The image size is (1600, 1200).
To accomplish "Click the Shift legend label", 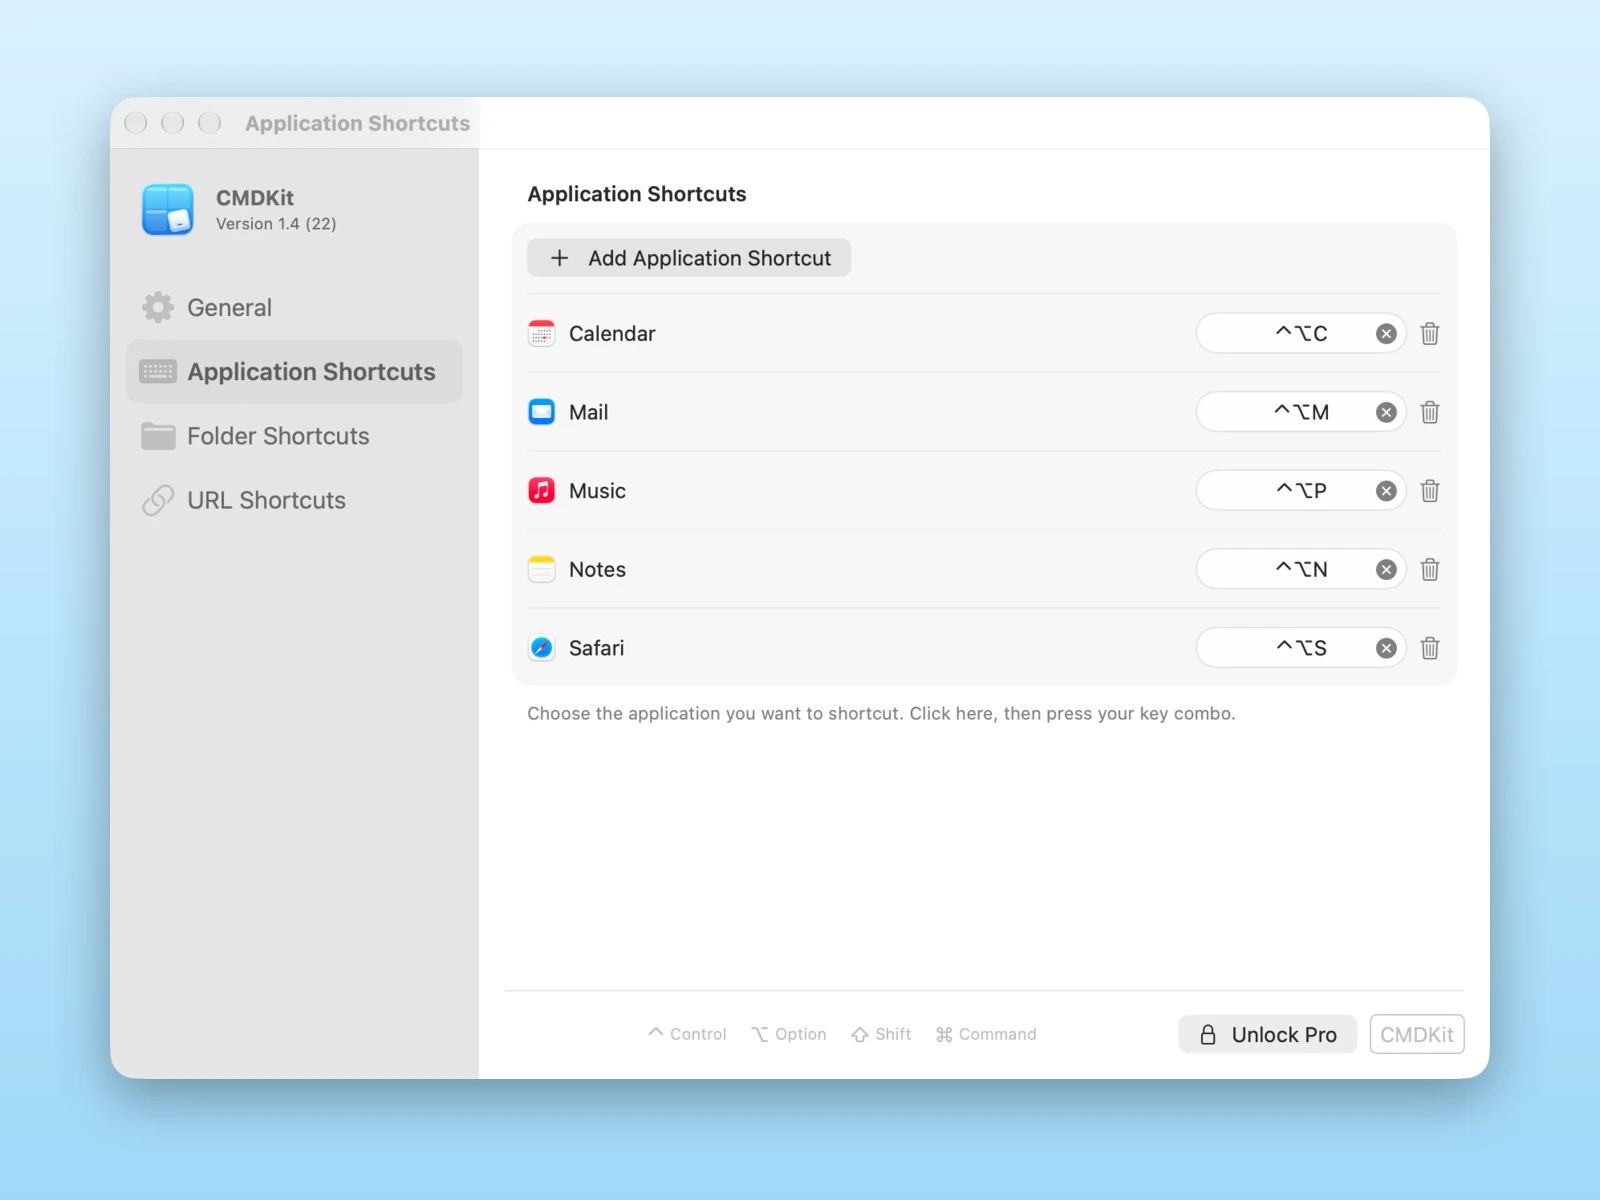I will [881, 1034].
